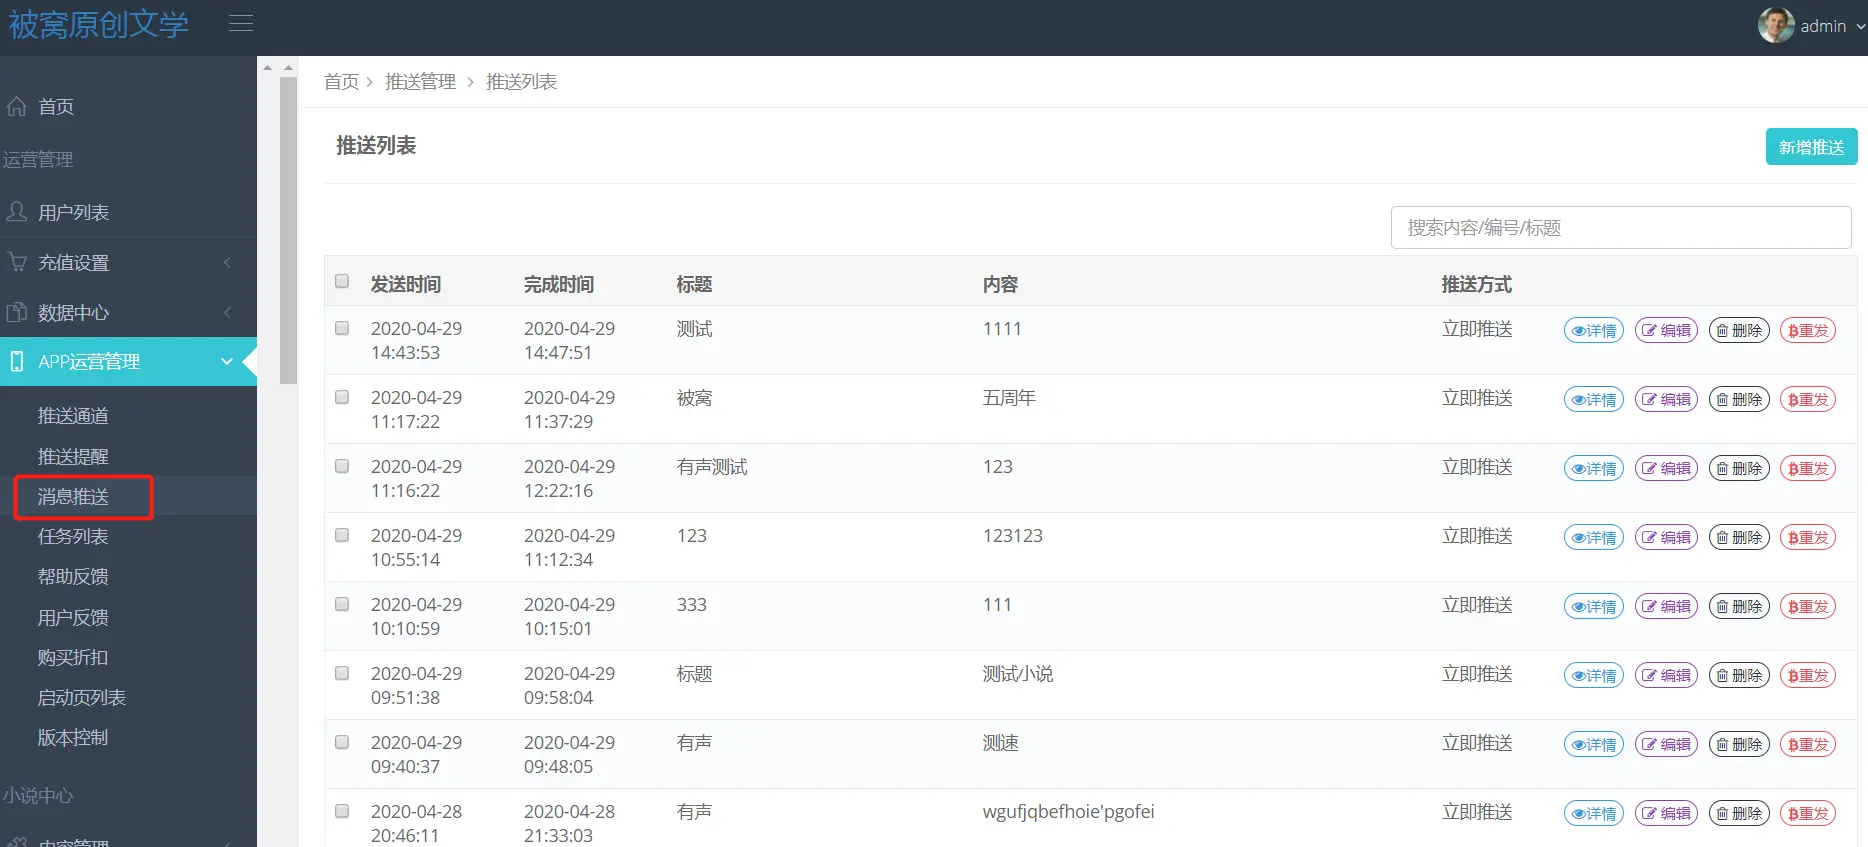Resend the 测试 push row
1868x847 pixels.
point(1808,331)
